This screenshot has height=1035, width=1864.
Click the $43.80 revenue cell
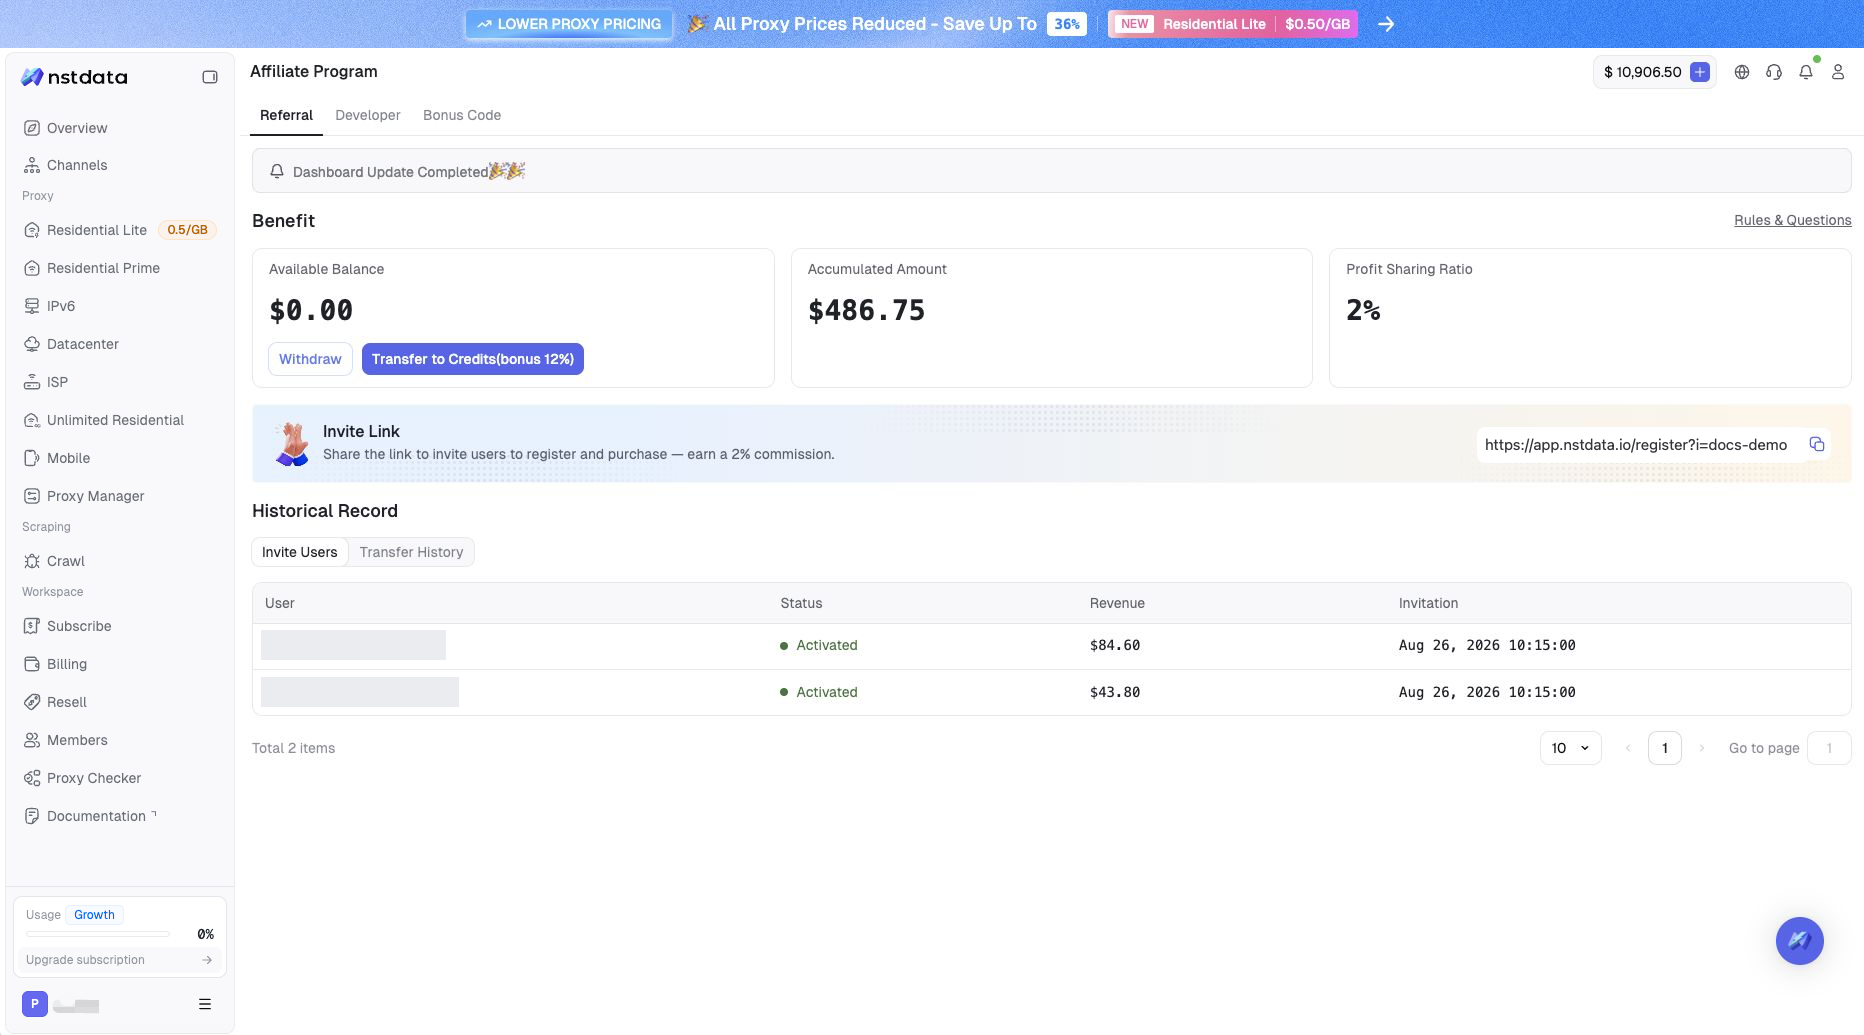tap(1115, 692)
